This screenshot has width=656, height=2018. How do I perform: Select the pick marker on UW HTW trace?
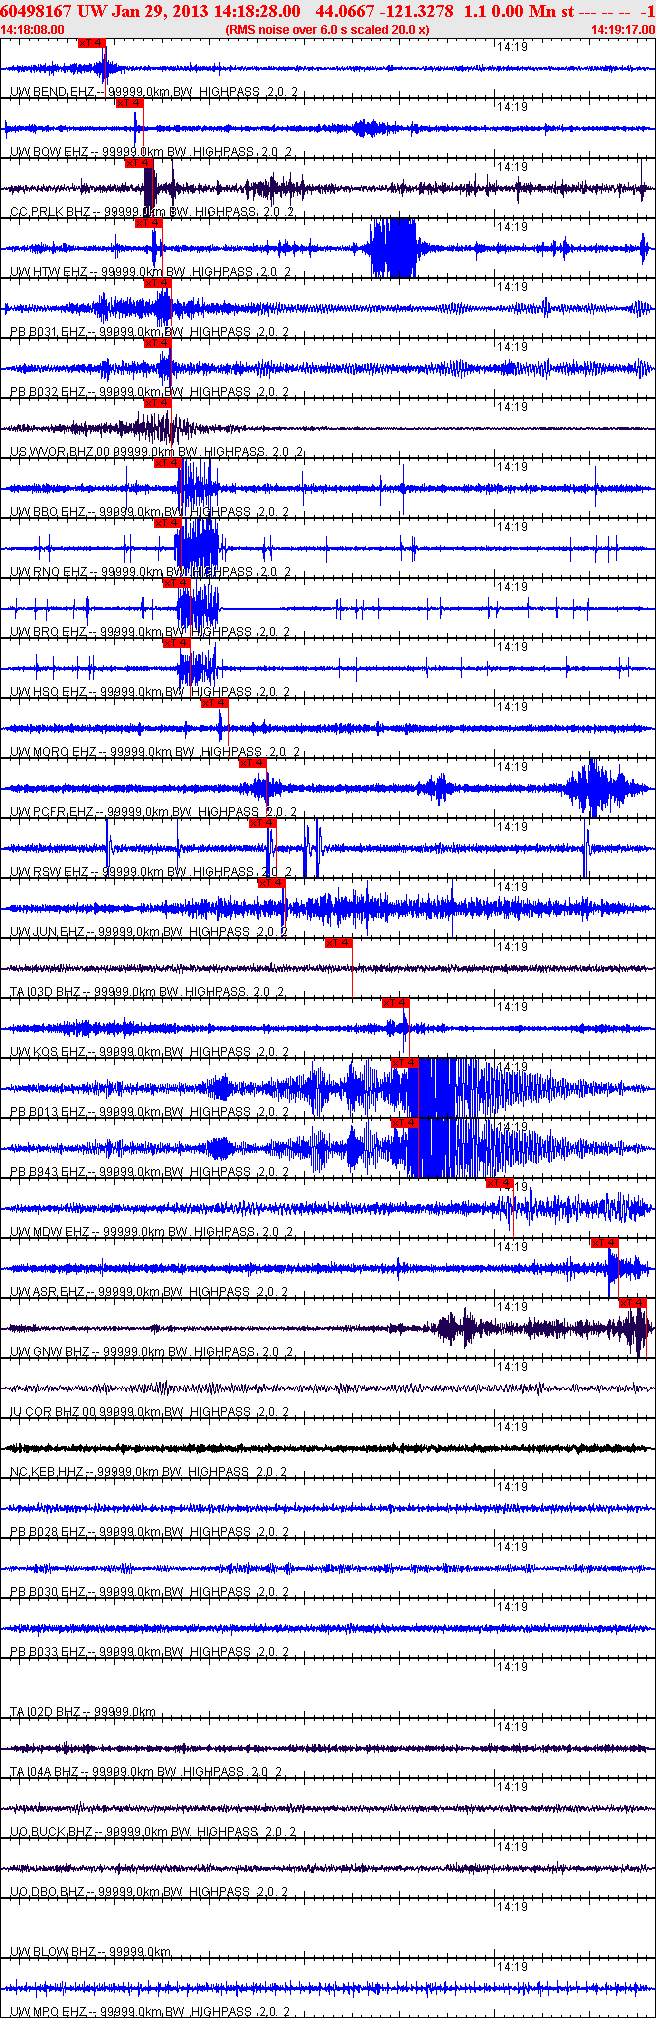tap(148, 223)
